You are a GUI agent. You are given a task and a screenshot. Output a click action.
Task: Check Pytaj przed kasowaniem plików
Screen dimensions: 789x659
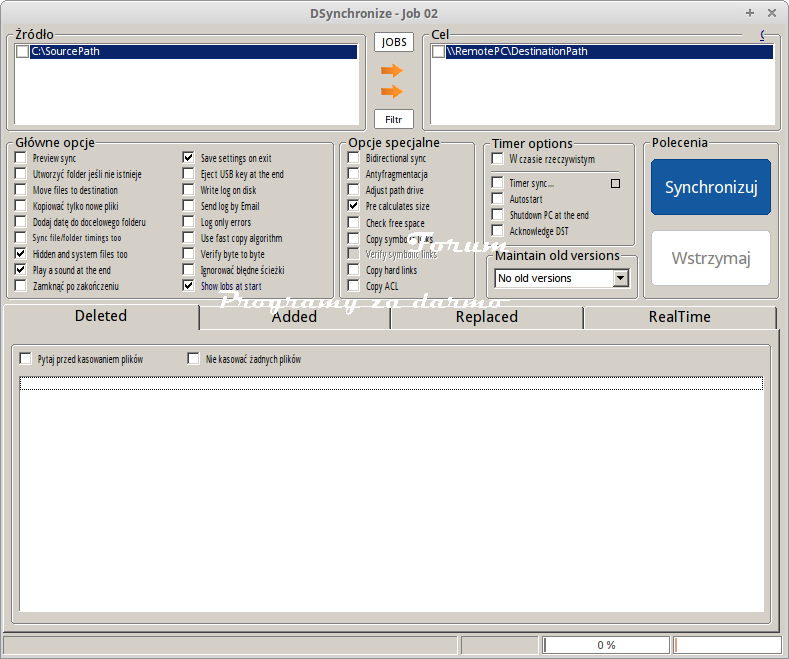point(25,359)
